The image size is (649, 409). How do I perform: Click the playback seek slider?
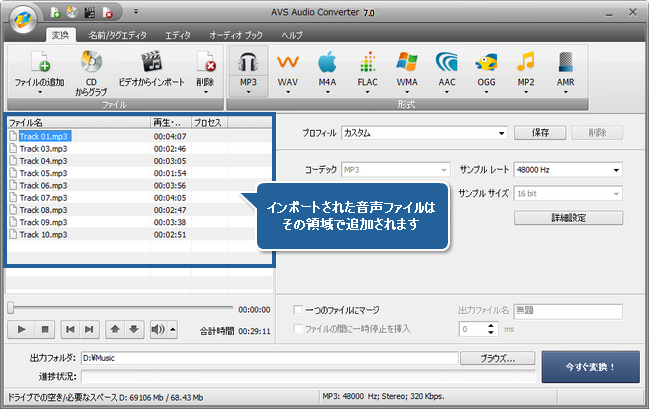point(120,309)
